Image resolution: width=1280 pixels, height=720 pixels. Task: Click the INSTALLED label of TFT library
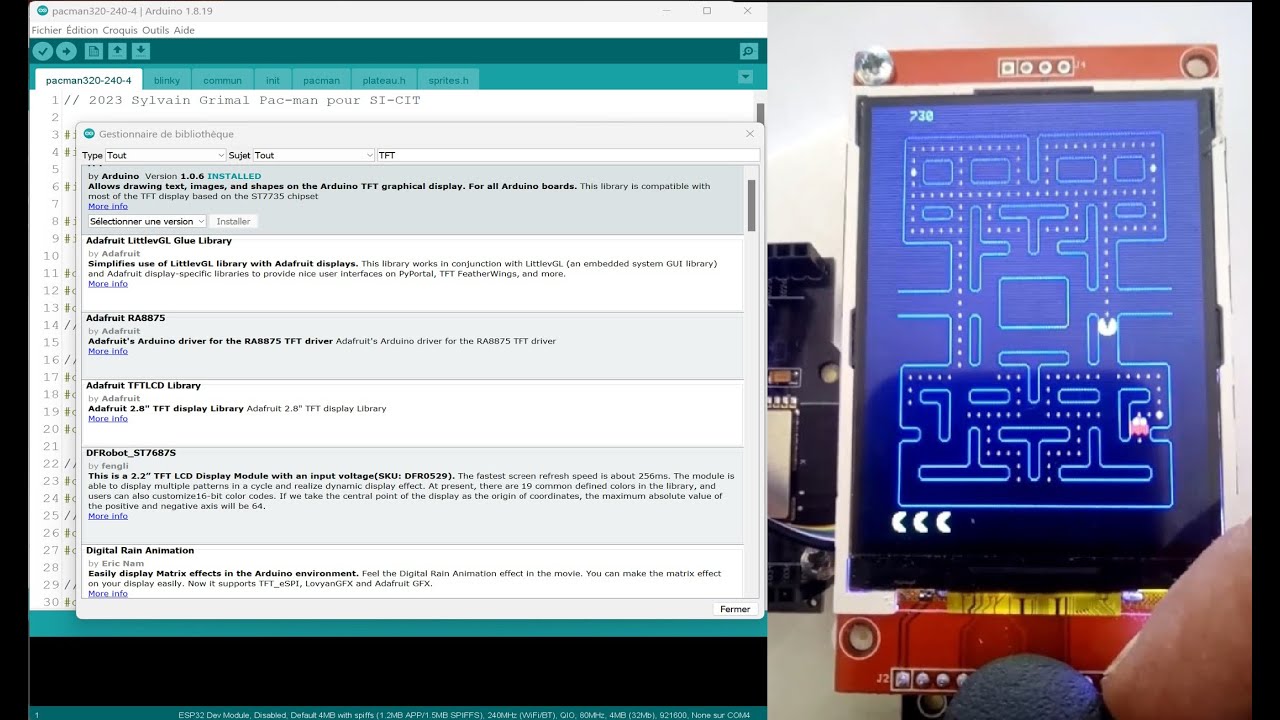pos(234,176)
